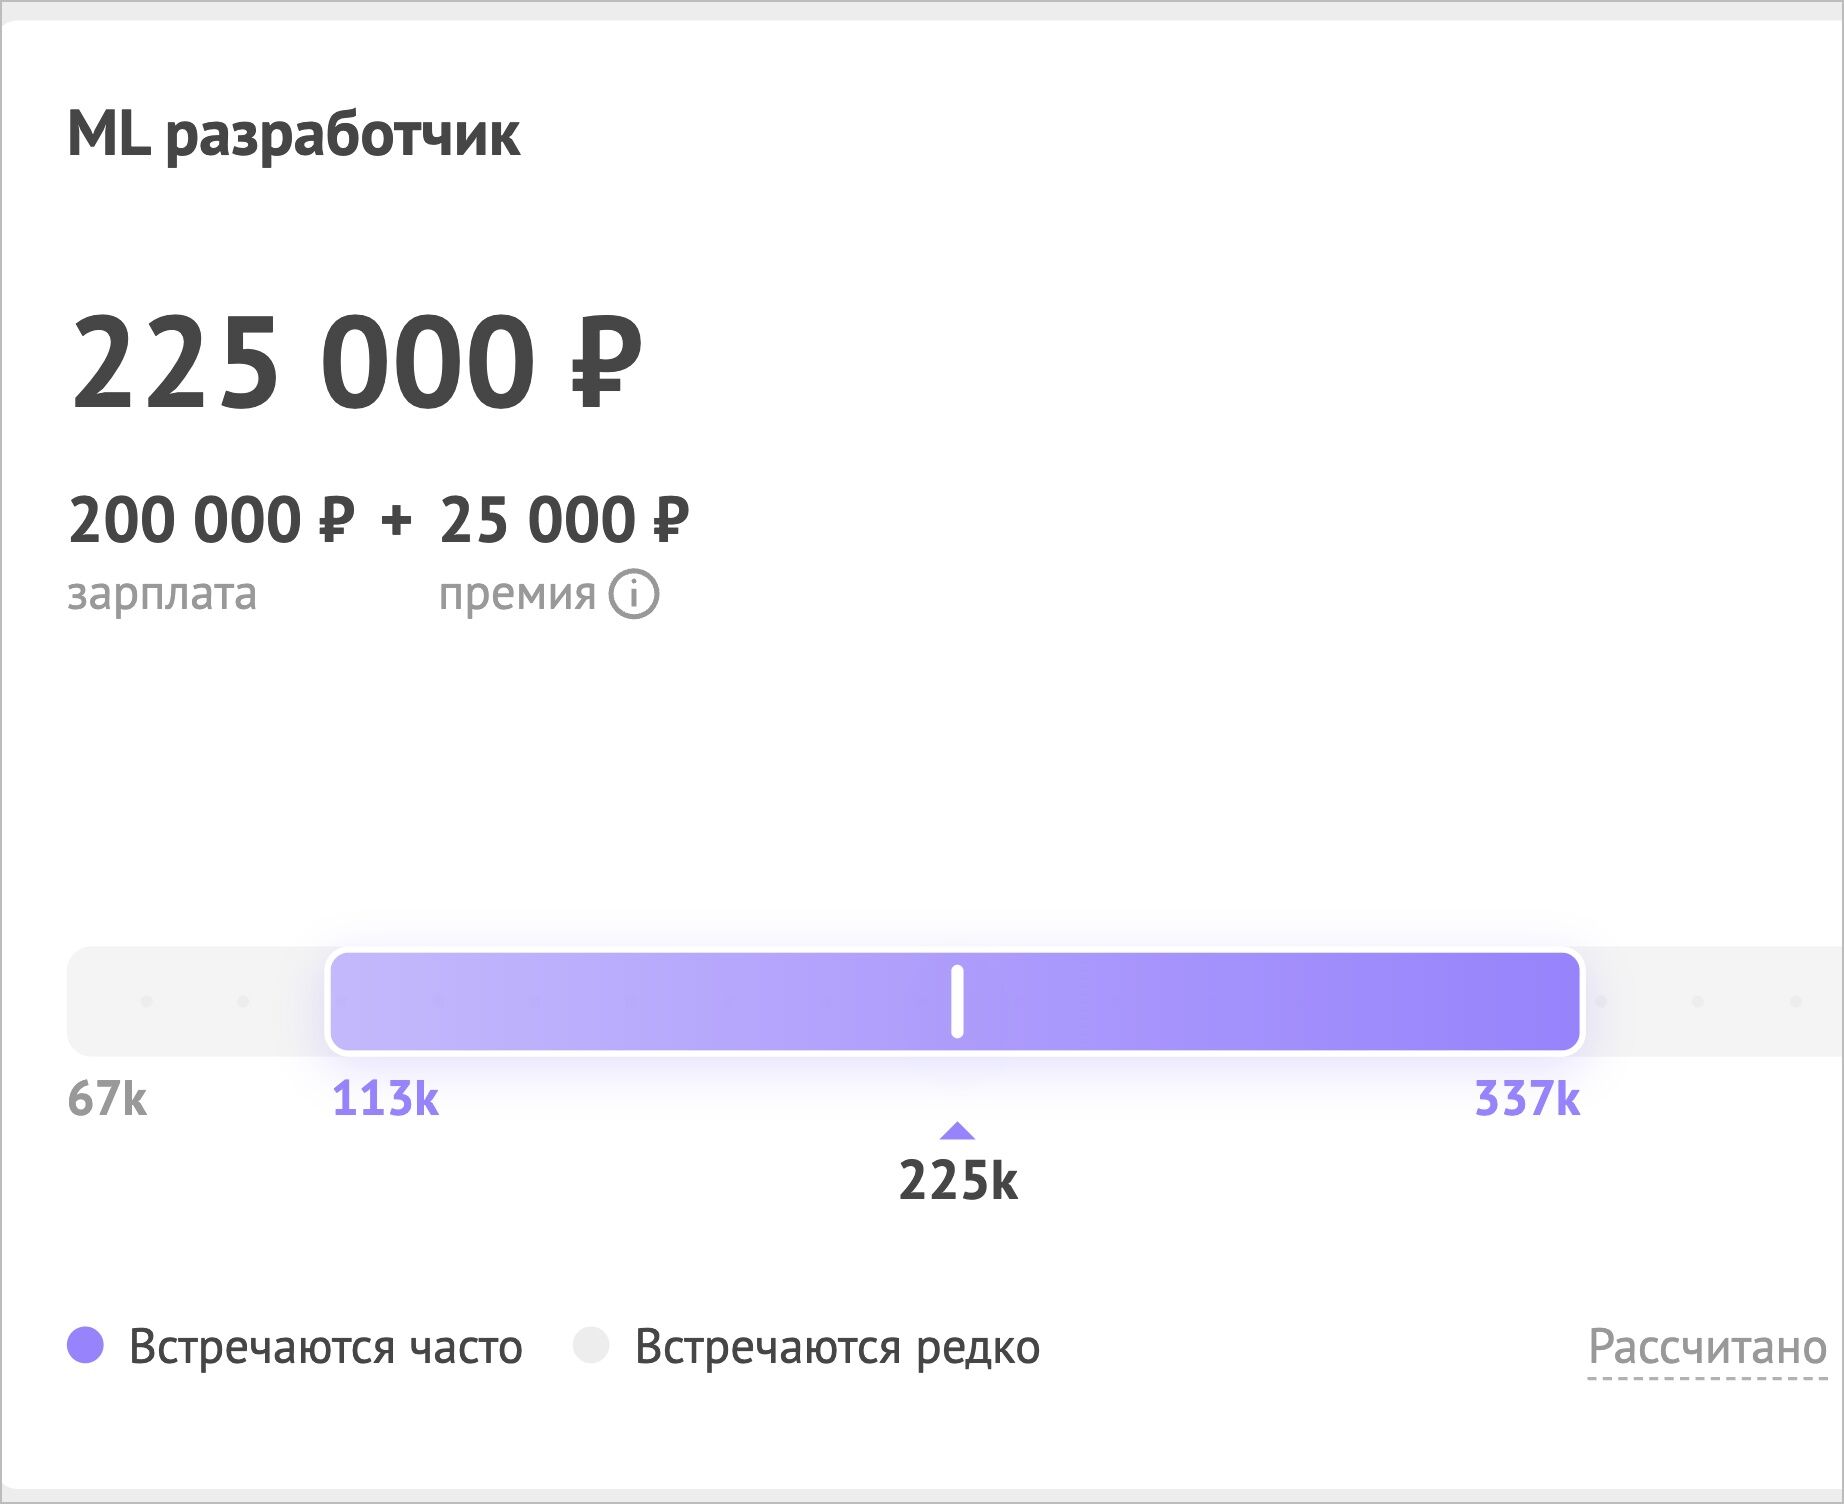The width and height of the screenshot is (1844, 1504).
Task: Click the 25 000 ₽ bonus amount
Action: tap(565, 520)
